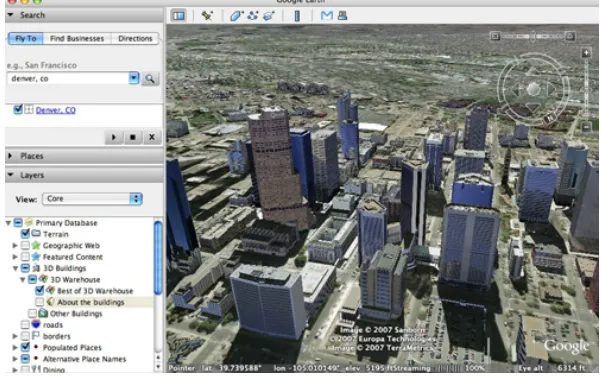Click the zoom in plus button on map

[586, 53]
